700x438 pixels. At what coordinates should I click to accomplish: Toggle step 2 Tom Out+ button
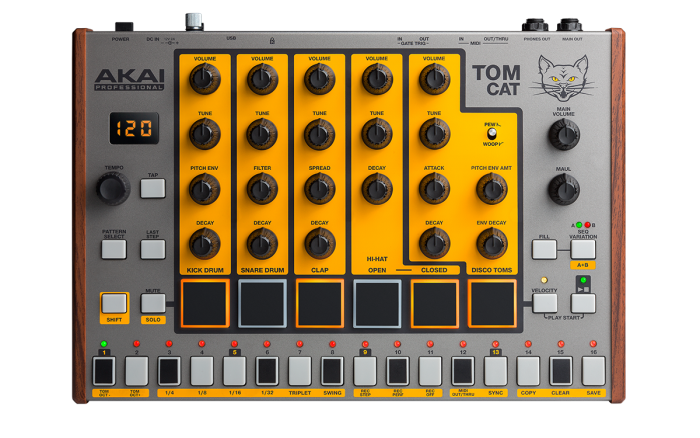click(137, 371)
